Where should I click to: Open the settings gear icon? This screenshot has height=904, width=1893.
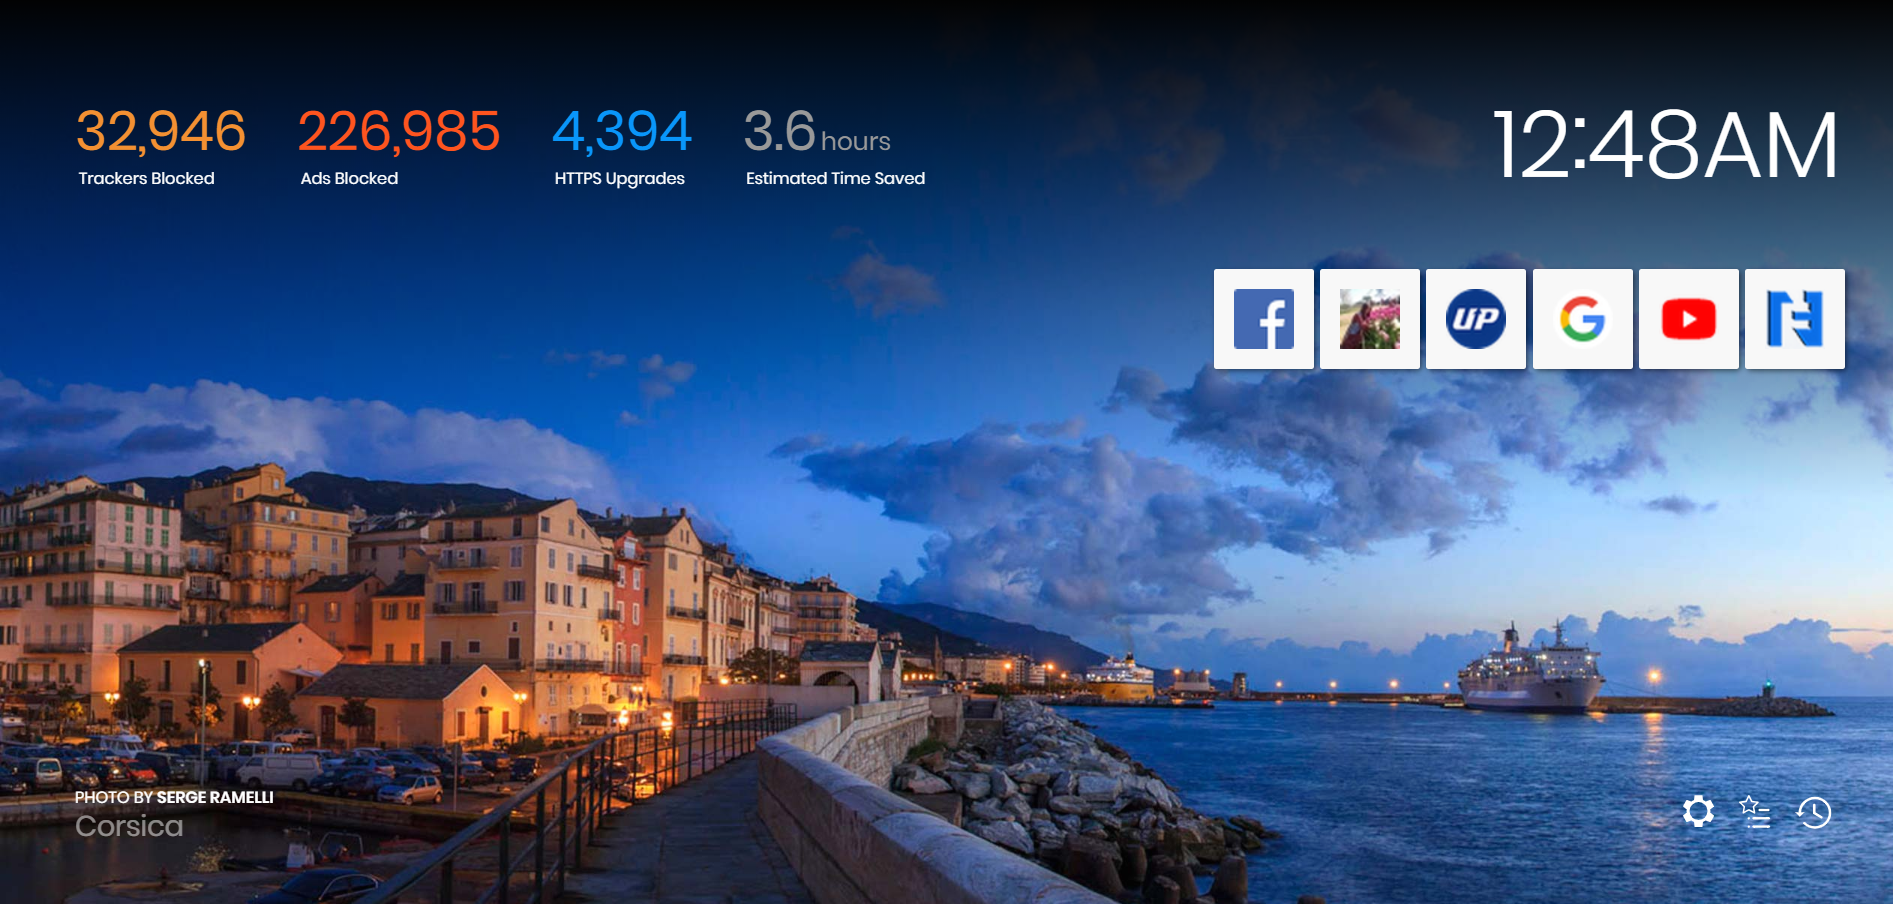point(1698,811)
